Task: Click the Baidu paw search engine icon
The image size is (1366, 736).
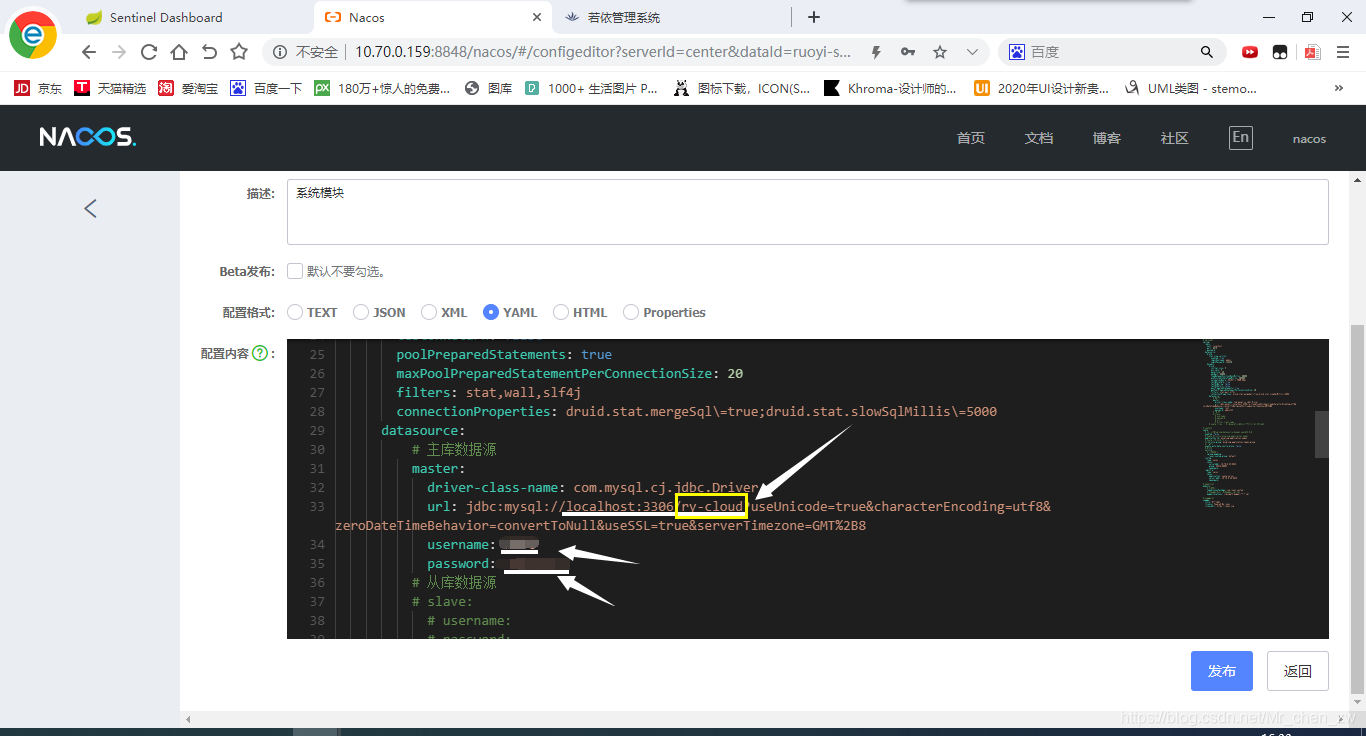Action: 1017,52
